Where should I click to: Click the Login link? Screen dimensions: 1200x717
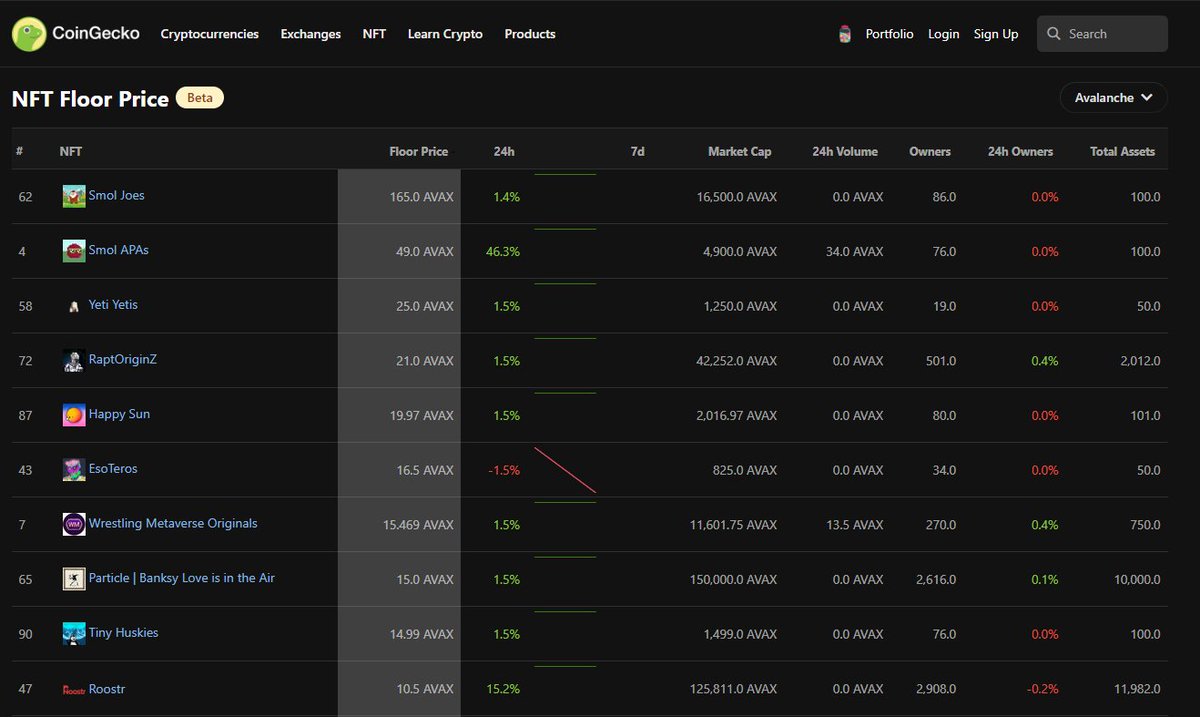pos(943,34)
